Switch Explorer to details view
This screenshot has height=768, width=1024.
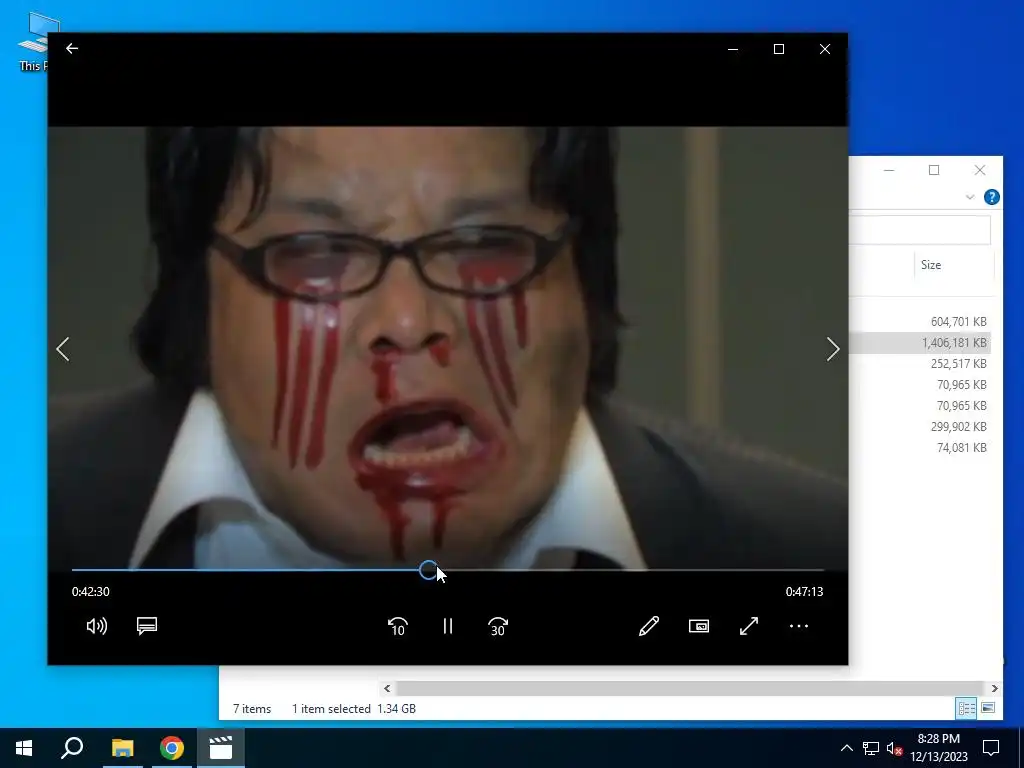coord(967,708)
